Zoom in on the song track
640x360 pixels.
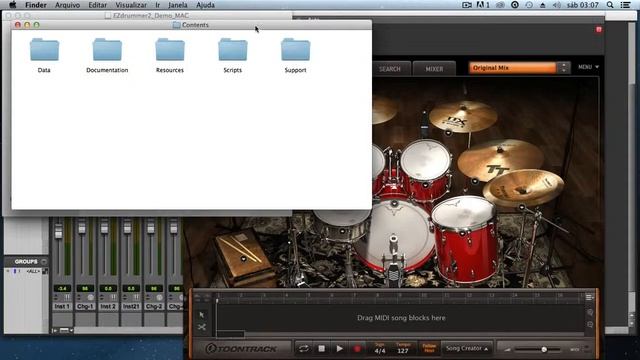pos(590,313)
